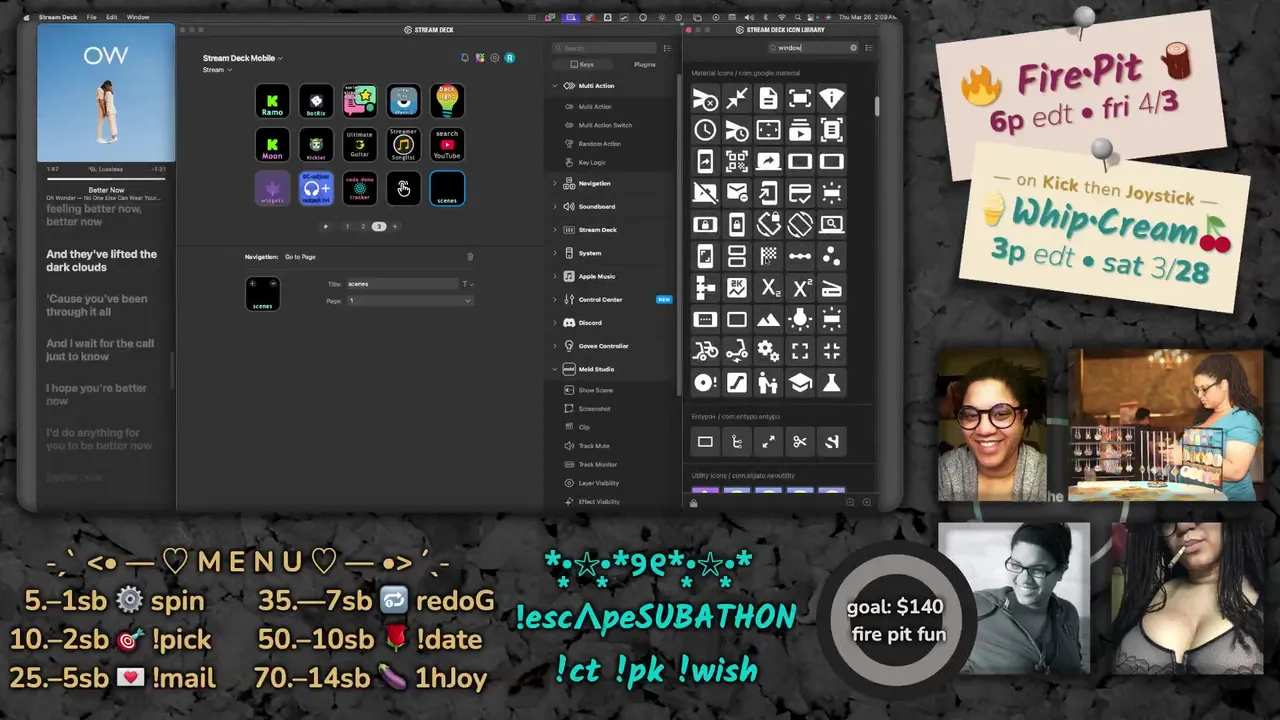Open the Stream profile dropdown
This screenshot has height=720, width=1280.
(x=217, y=70)
